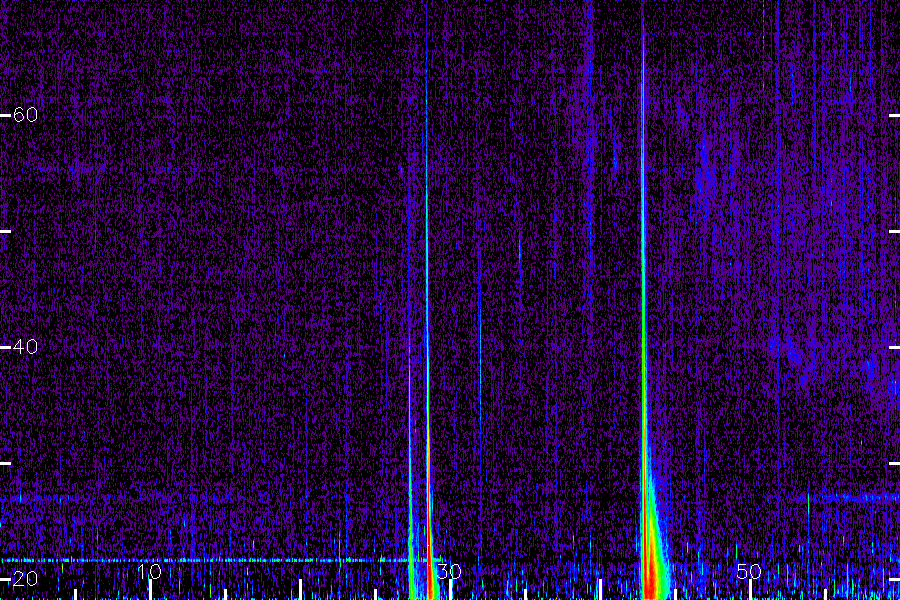Click the "10" horizontal axis label
Viewport: 900px width, 600px height.
(149, 571)
